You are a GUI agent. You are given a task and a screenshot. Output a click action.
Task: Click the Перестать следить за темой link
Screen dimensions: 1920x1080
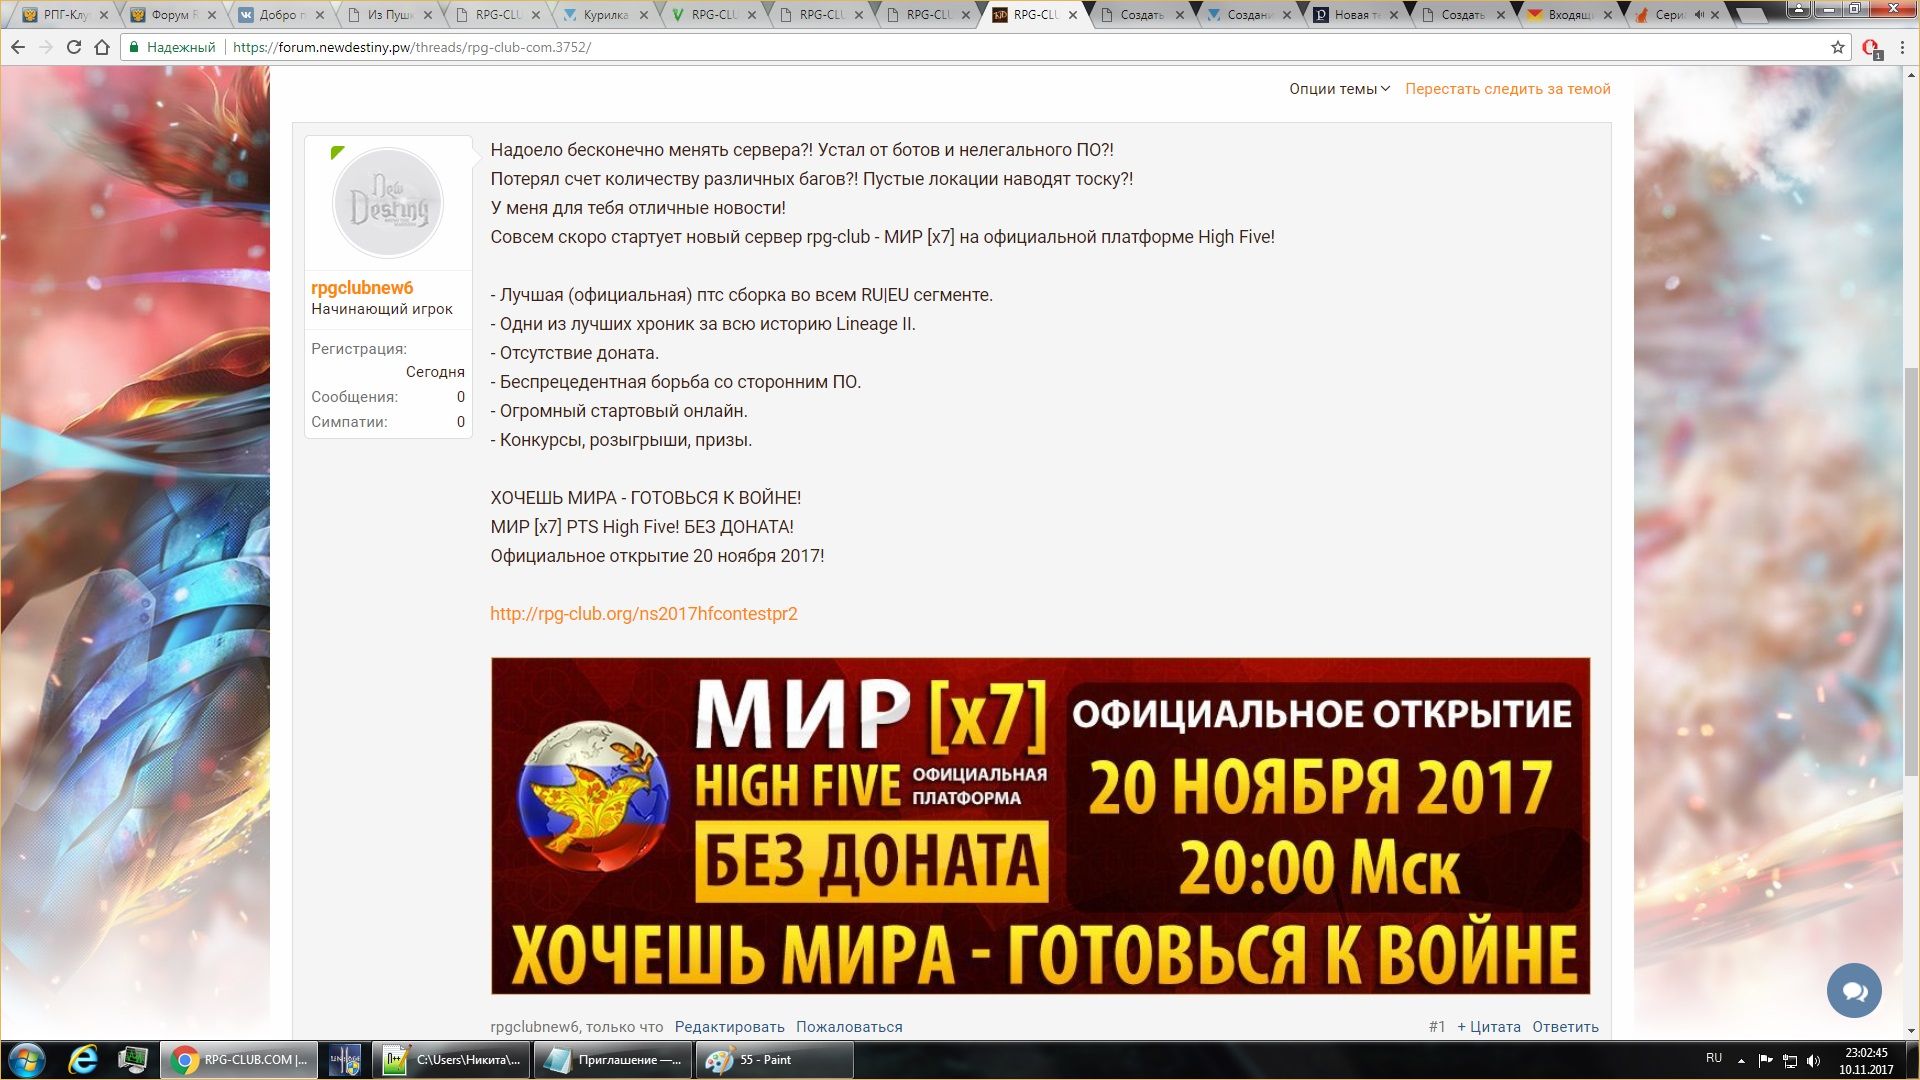click(1507, 89)
